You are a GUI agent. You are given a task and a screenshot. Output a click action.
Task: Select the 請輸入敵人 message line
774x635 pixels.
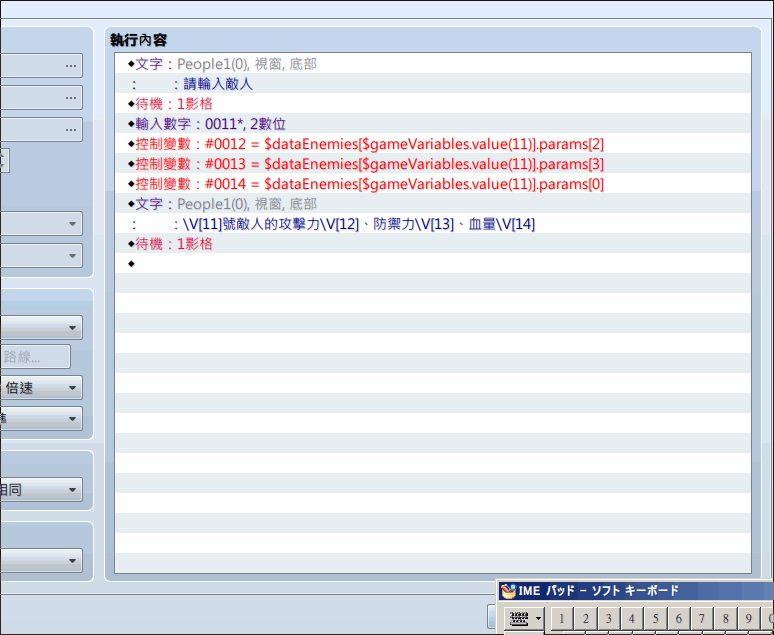[433, 84]
